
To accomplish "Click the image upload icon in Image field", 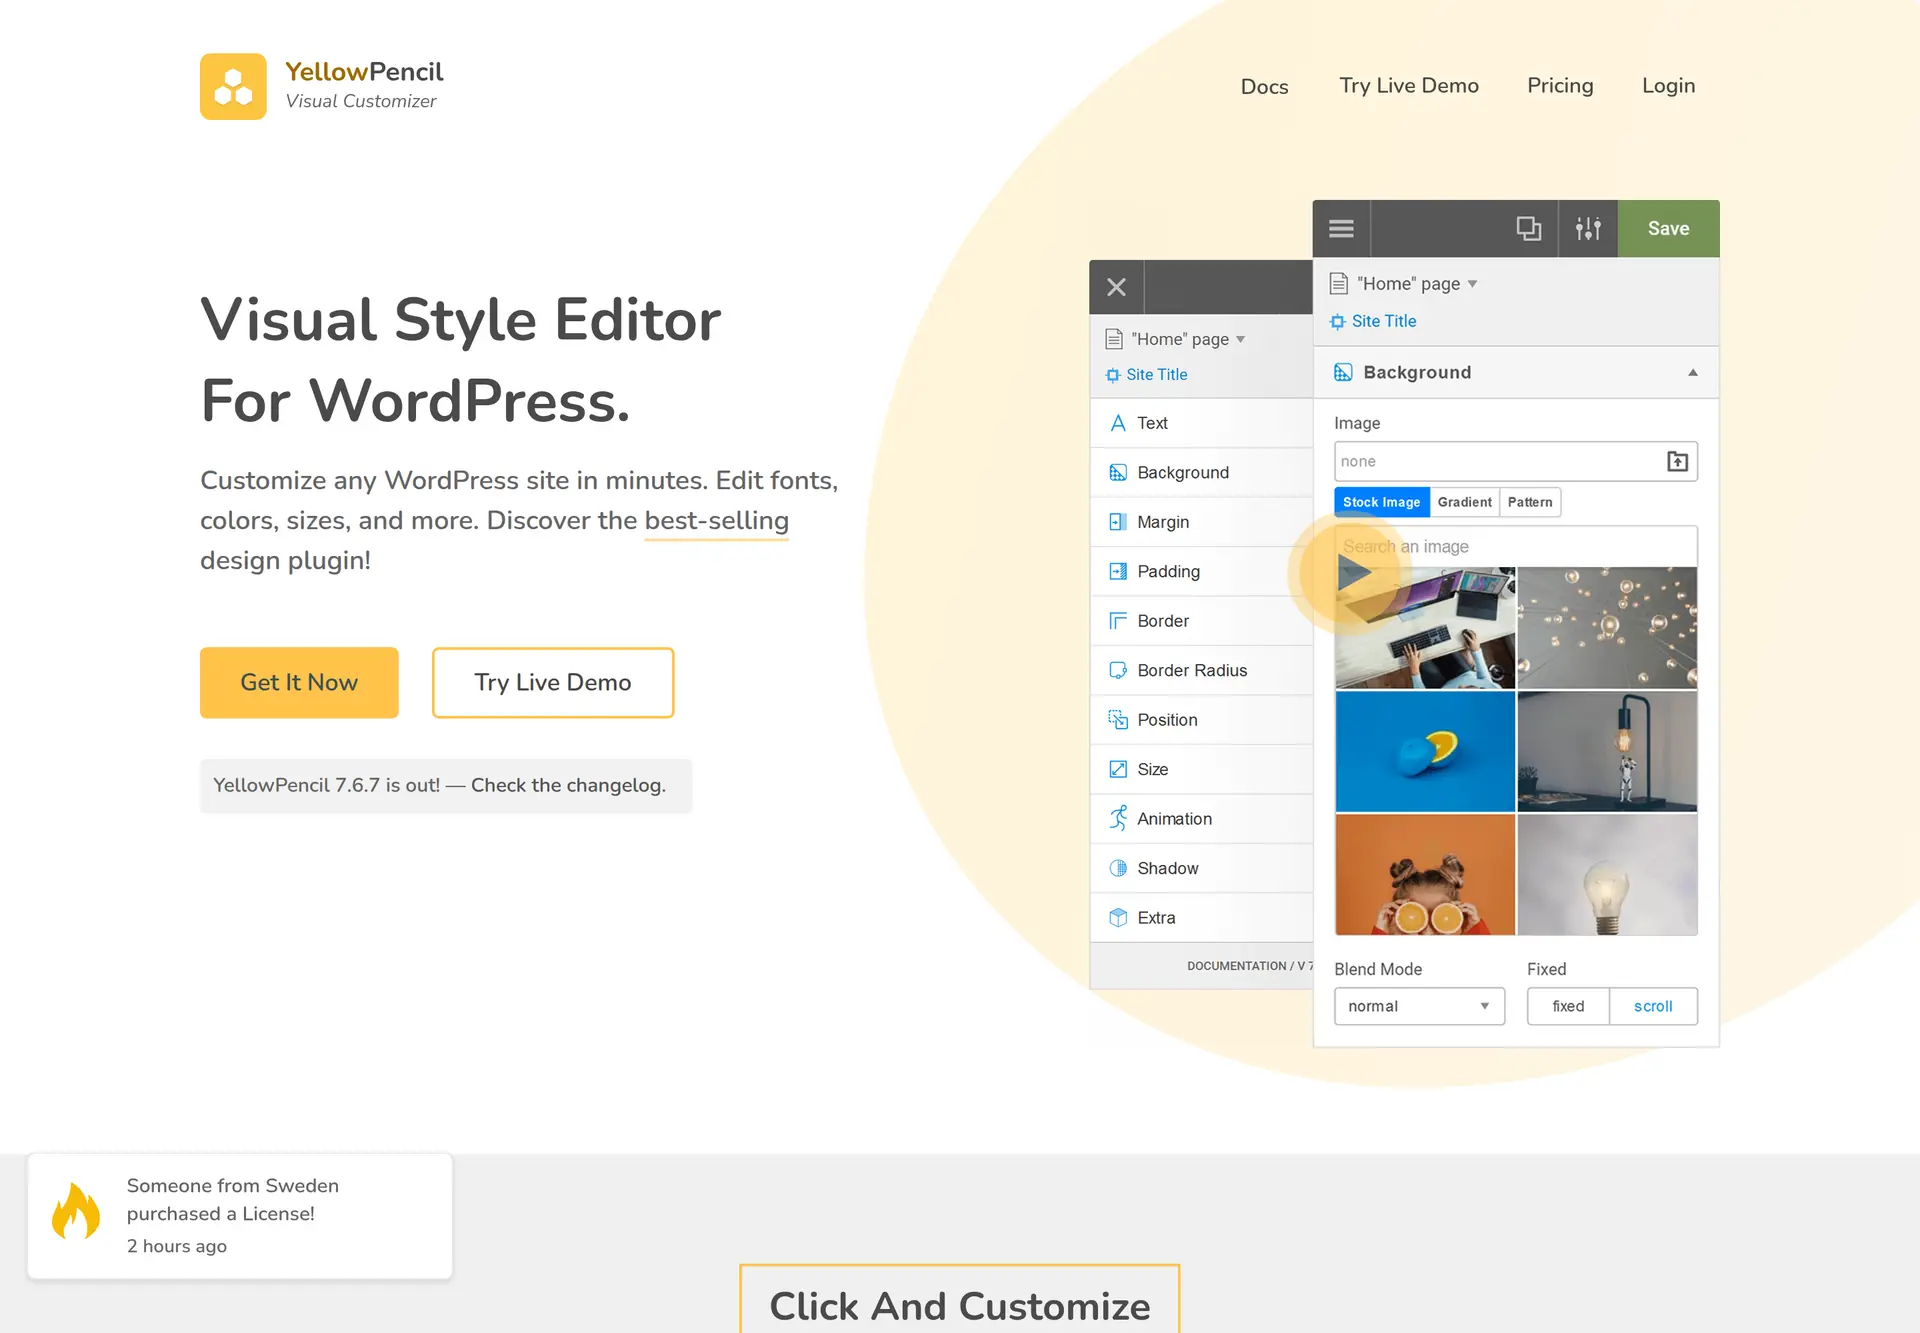I will click(1677, 461).
